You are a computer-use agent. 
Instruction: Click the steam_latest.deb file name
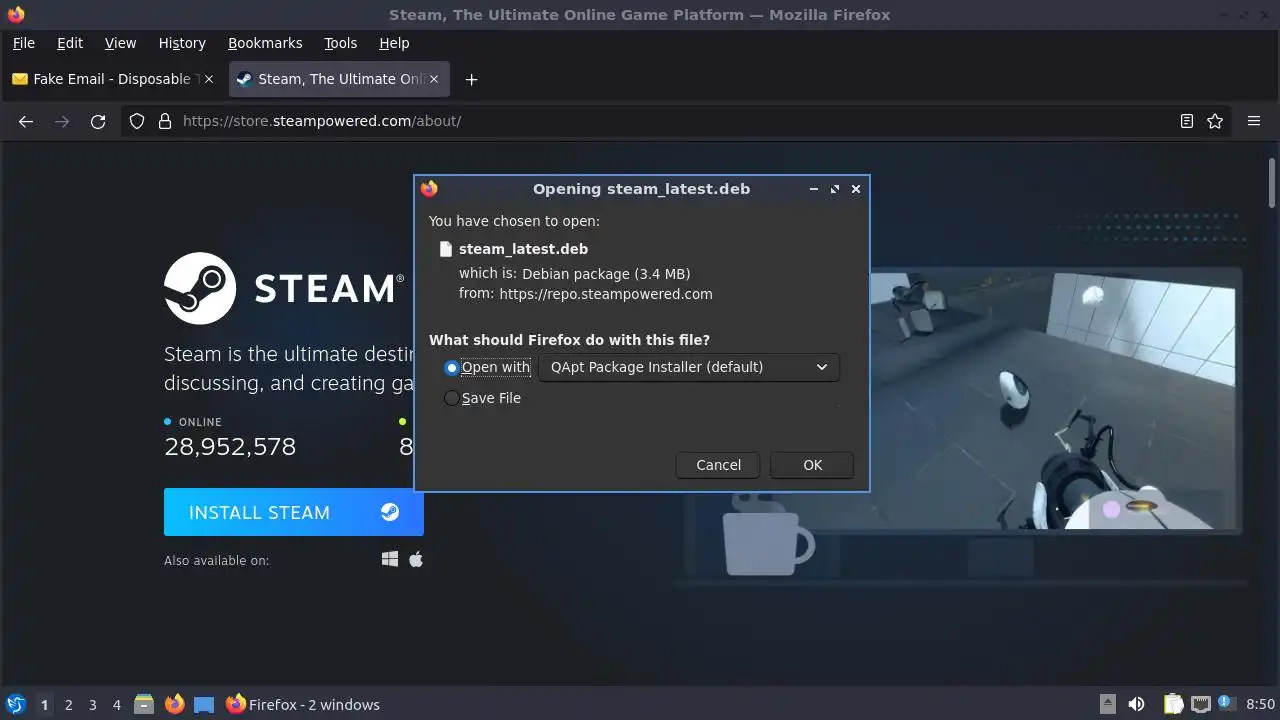coord(523,249)
